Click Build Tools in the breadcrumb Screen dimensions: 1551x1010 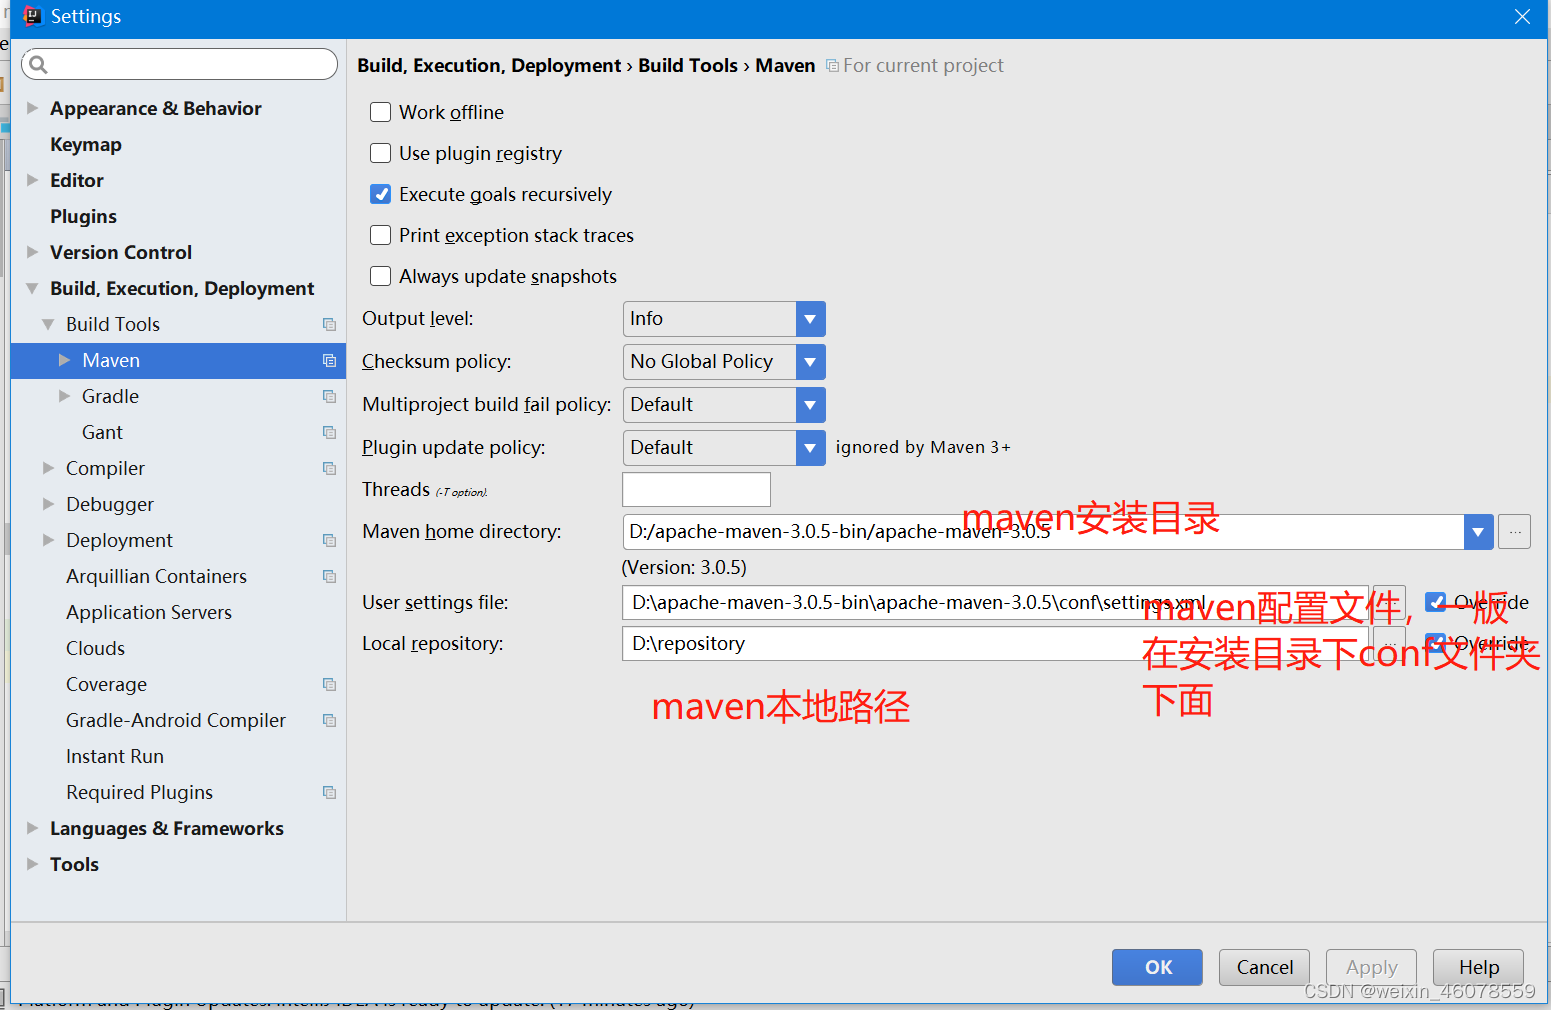pos(688,66)
